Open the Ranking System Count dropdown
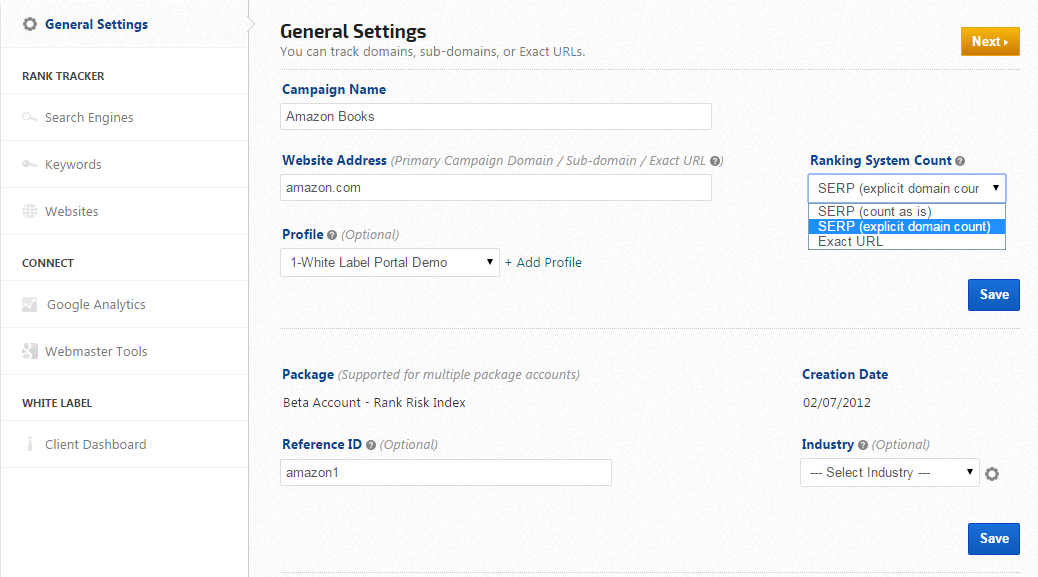The image size is (1038, 577). coord(906,188)
